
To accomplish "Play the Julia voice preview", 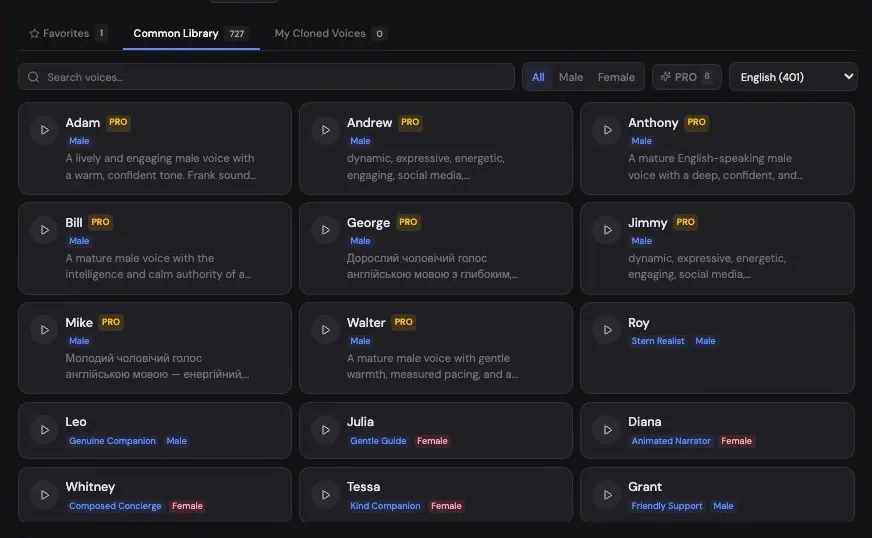I will click(x=326, y=430).
